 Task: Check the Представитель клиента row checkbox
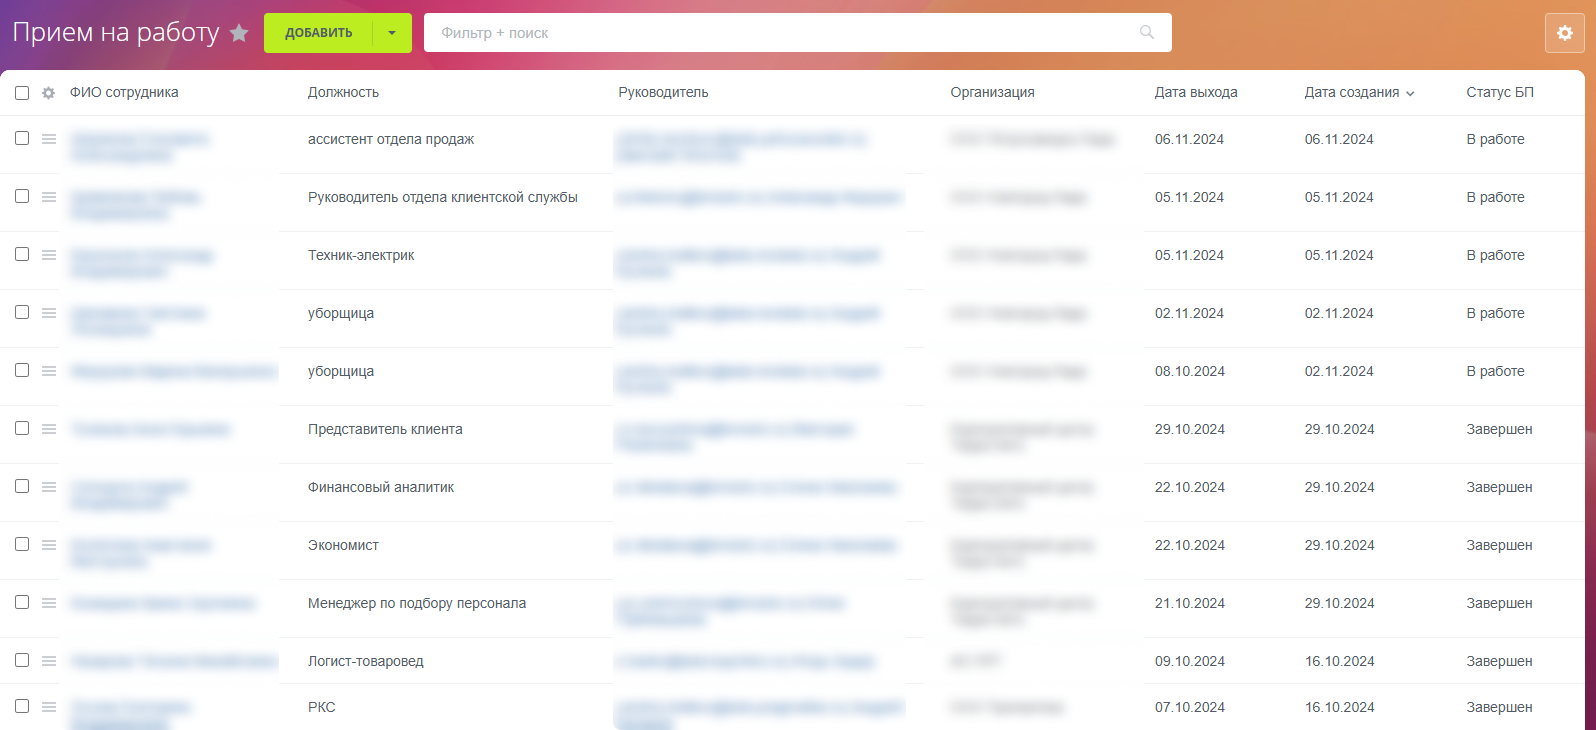[x=22, y=428]
